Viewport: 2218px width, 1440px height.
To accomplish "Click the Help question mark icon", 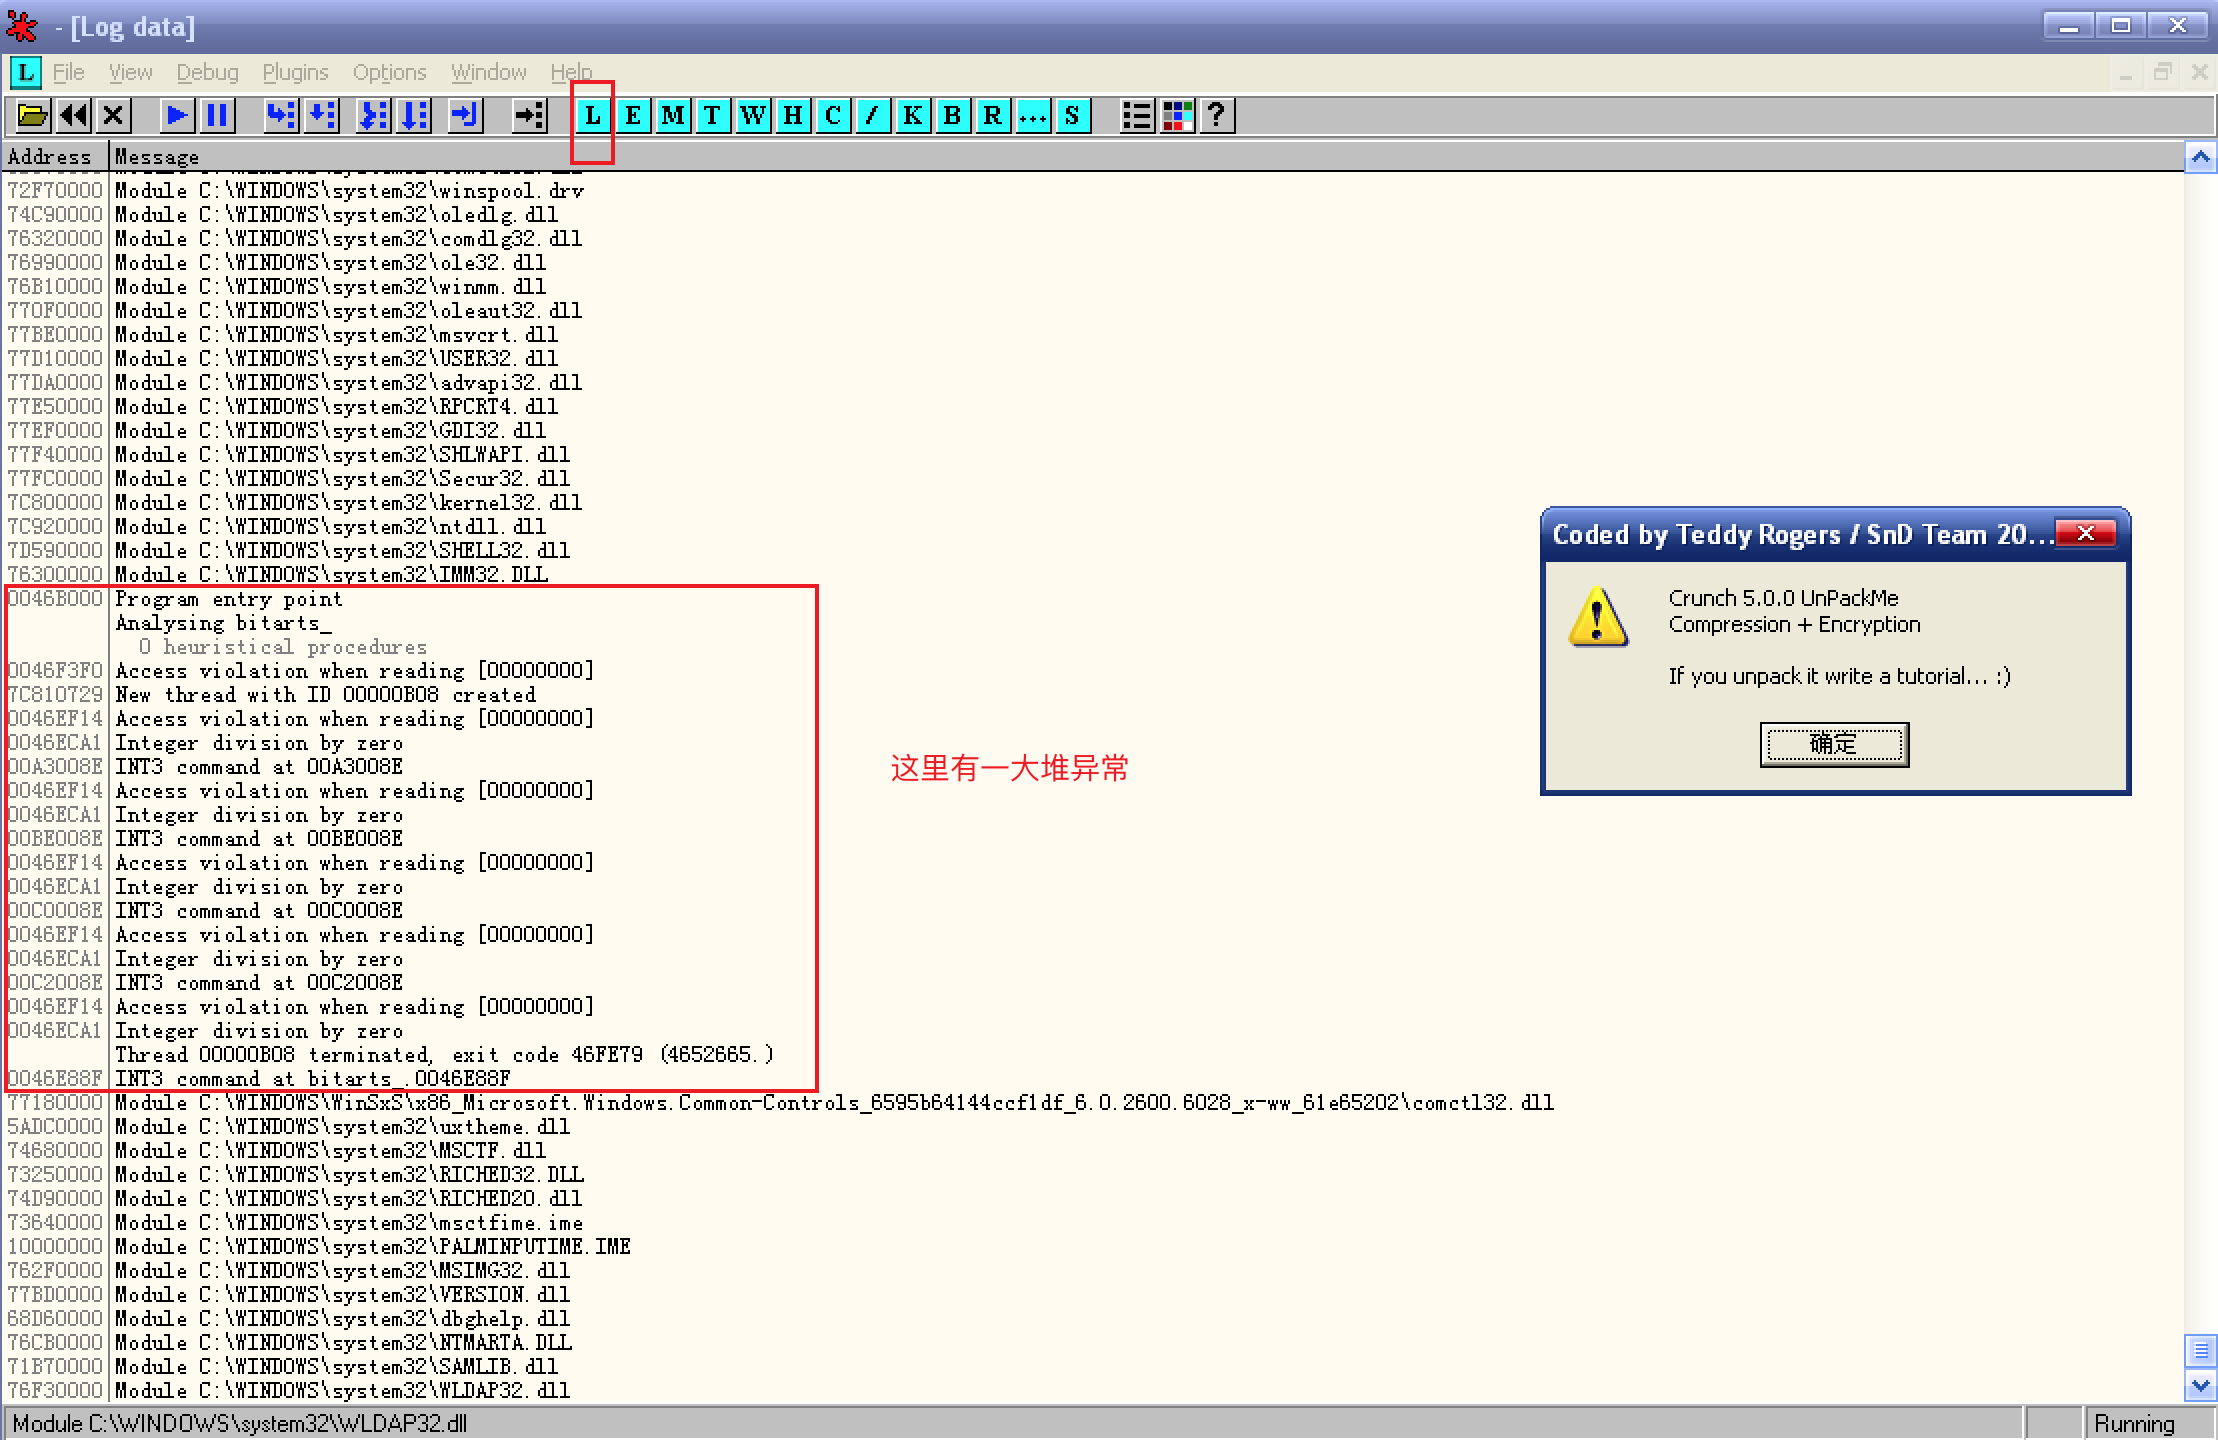I will point(1216,116).
